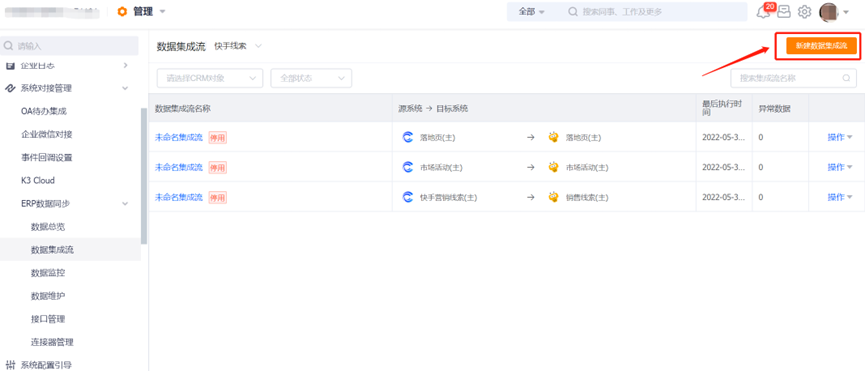Select 数据集成流 in sidebar

click(x=52, y=250)
